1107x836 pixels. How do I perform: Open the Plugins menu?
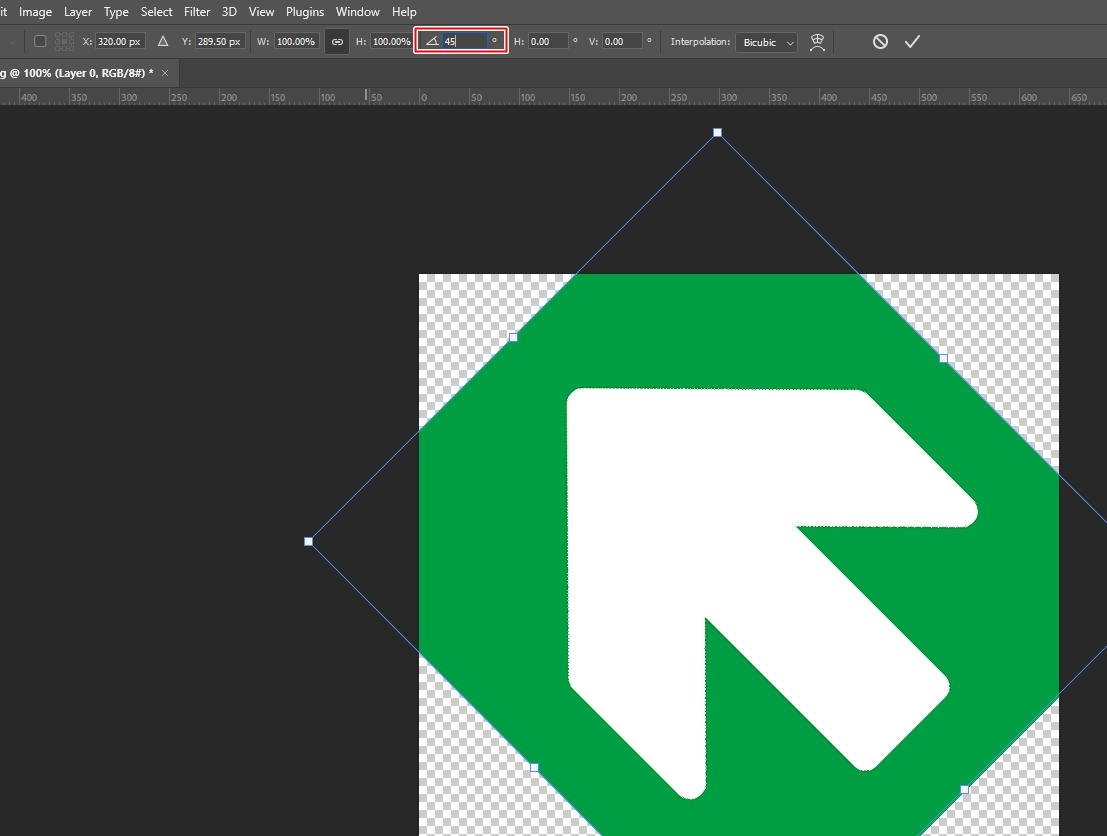305,12
